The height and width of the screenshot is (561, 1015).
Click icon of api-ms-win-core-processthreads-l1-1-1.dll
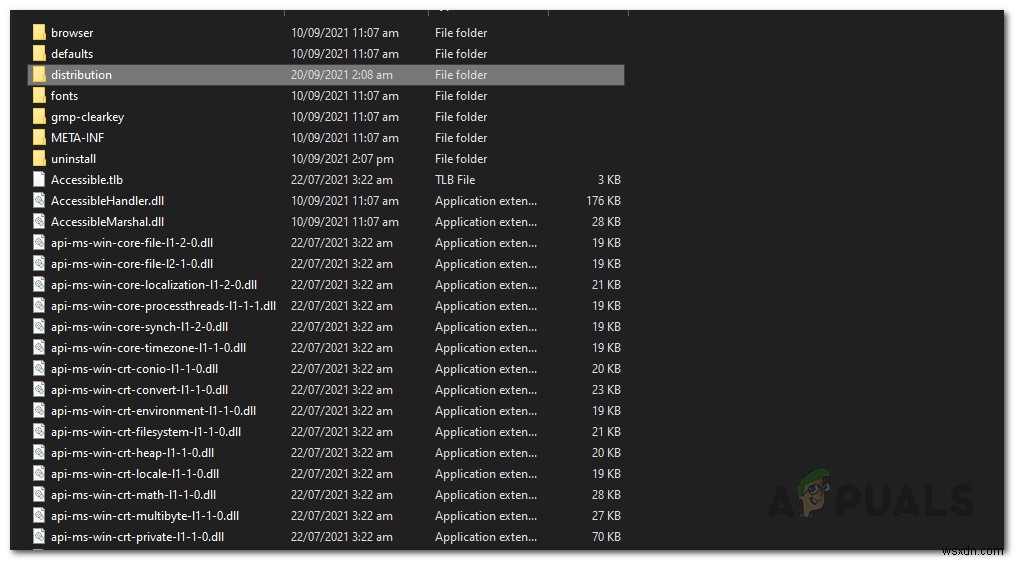tap(39, 306)
